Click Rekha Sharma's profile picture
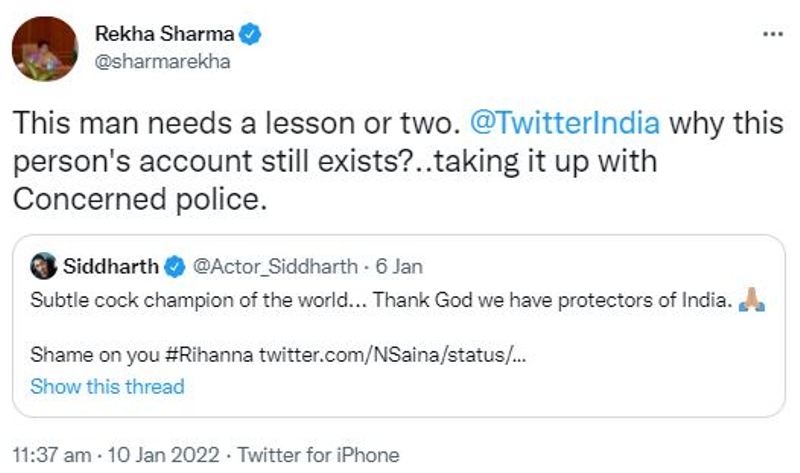The image size is (800, 473). coord(45,48)
